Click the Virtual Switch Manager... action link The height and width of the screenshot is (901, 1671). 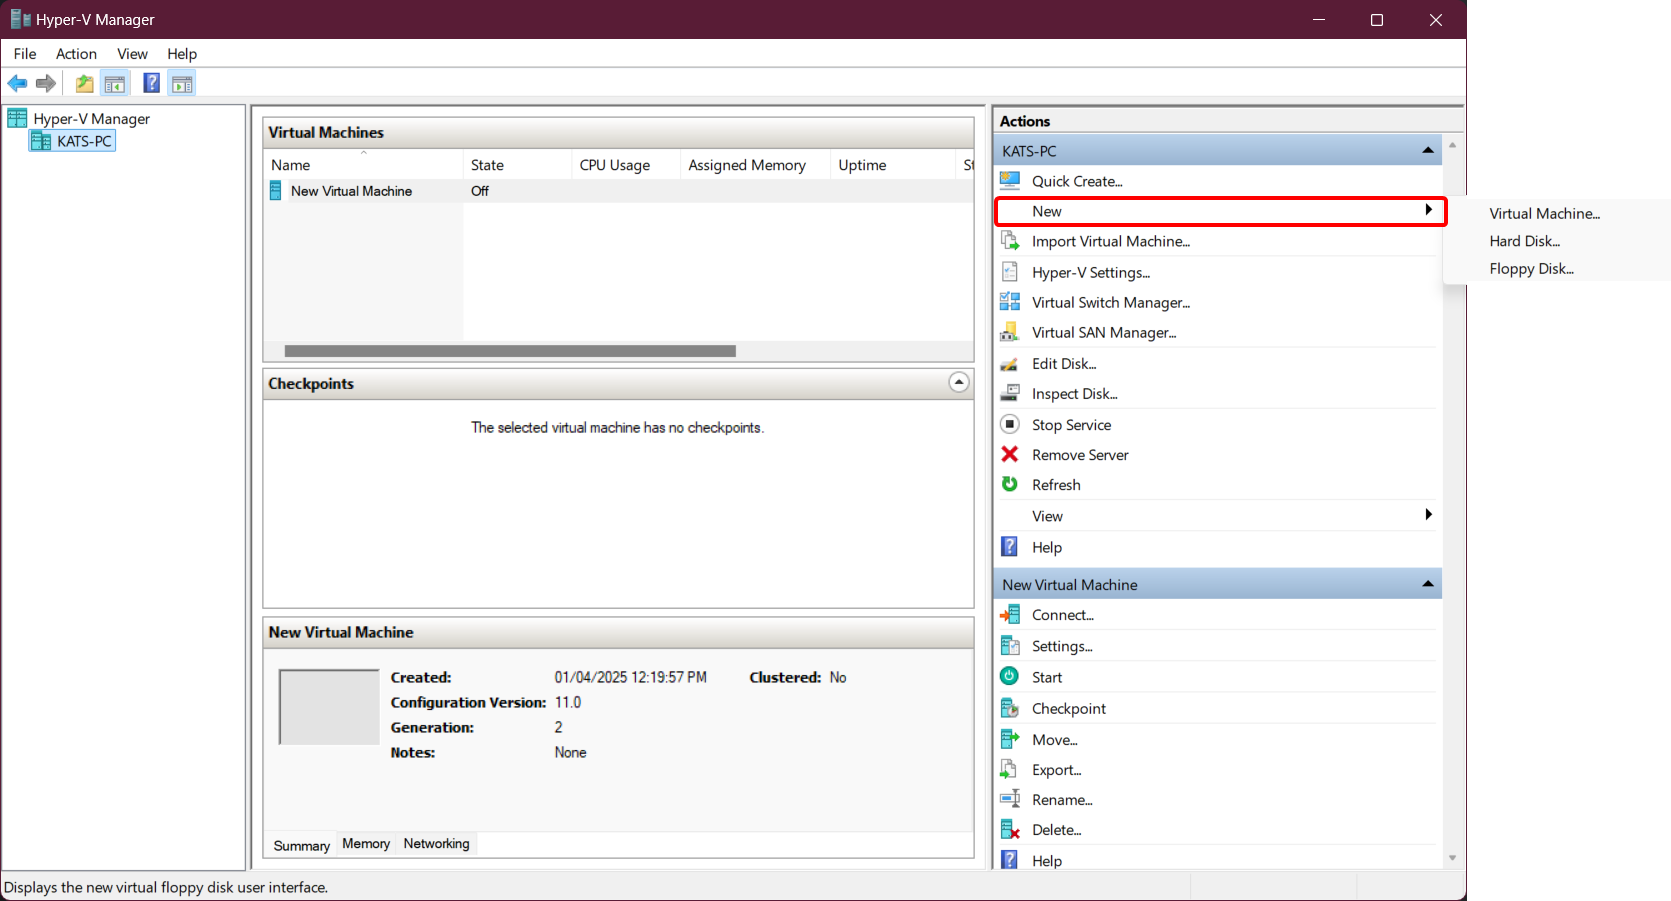click(1111, 302)
